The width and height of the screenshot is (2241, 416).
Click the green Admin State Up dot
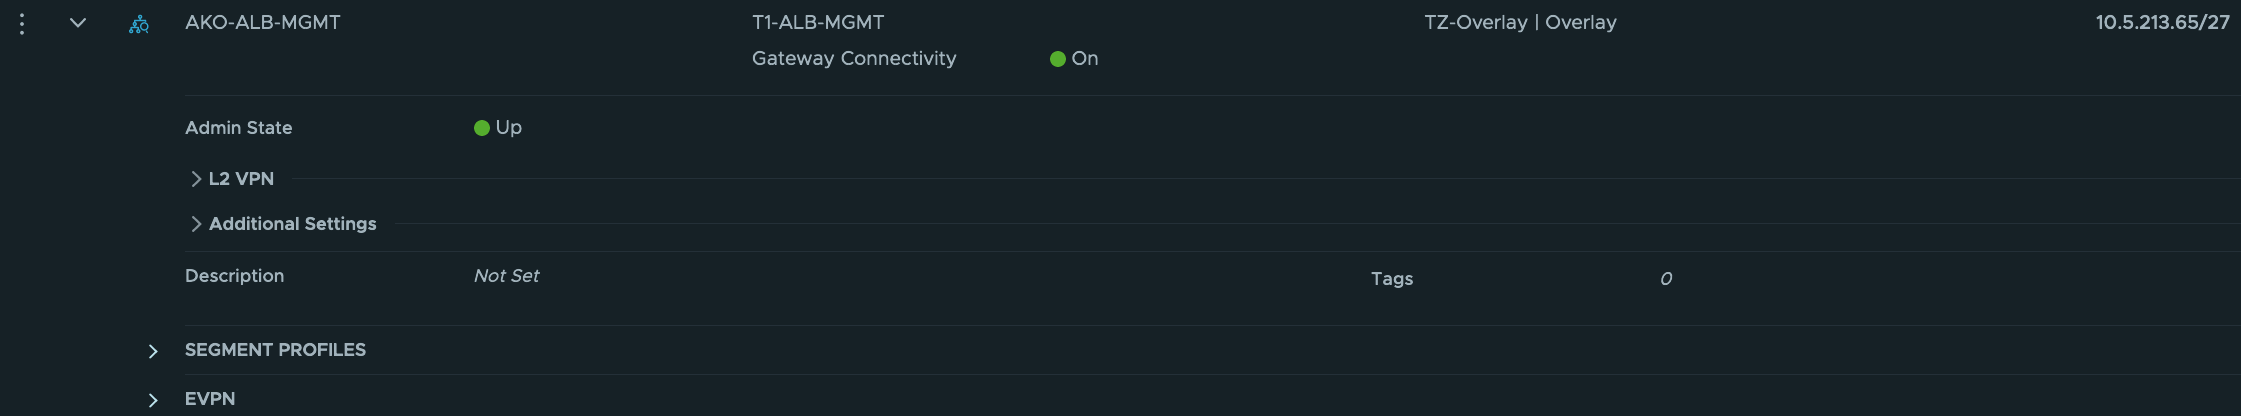pyautogui.click(x=481, y=128)
